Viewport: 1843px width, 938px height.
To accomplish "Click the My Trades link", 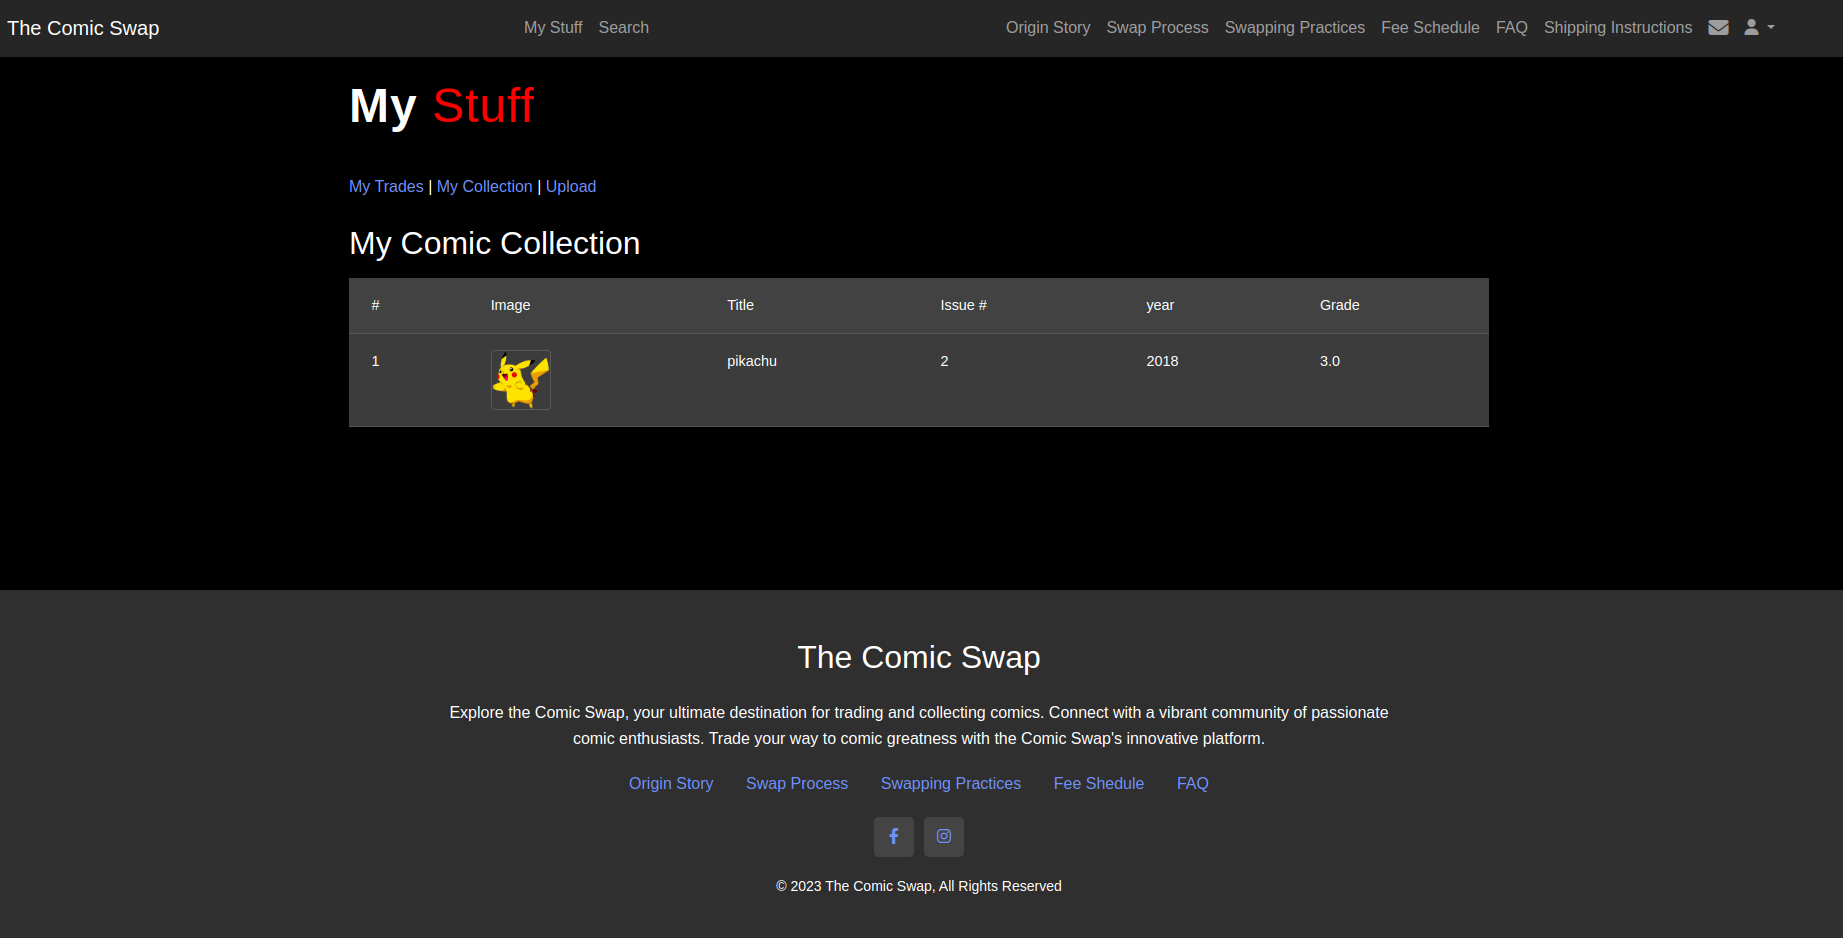I will tap(386, 186).
